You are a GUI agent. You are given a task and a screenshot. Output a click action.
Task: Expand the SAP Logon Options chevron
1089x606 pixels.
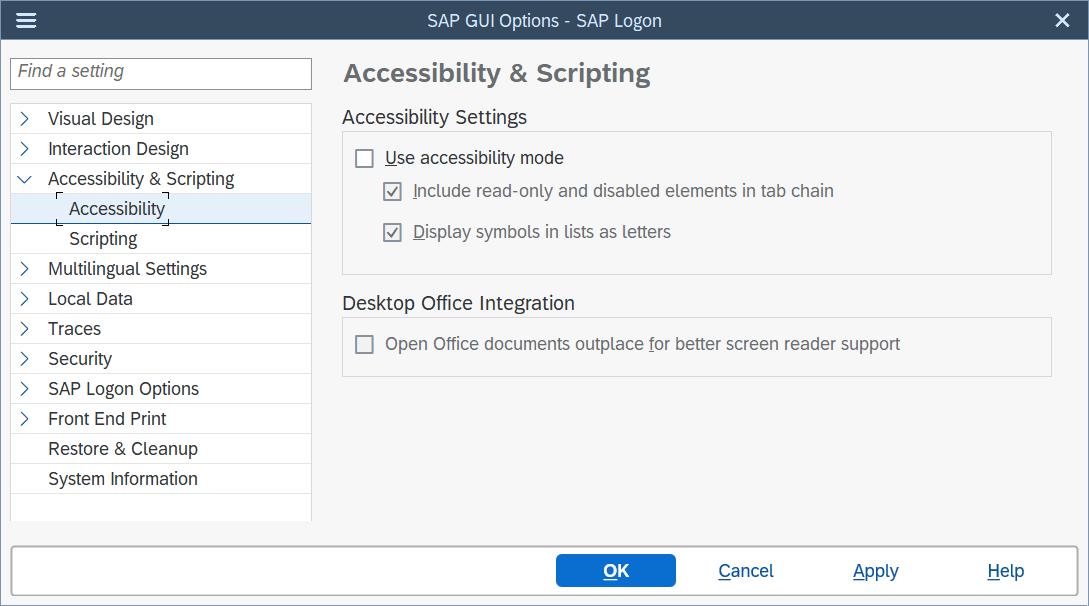tap(25, 389)
